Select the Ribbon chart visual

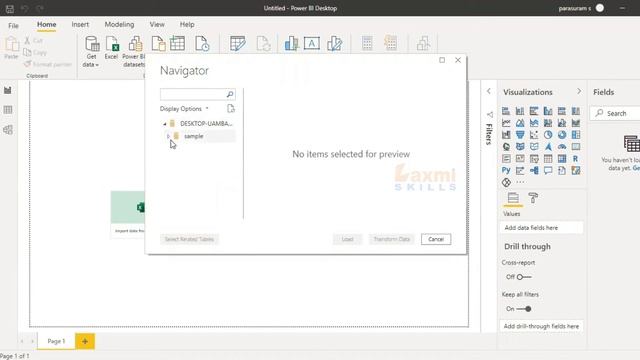pyautogui.click(x=576, y=123)
